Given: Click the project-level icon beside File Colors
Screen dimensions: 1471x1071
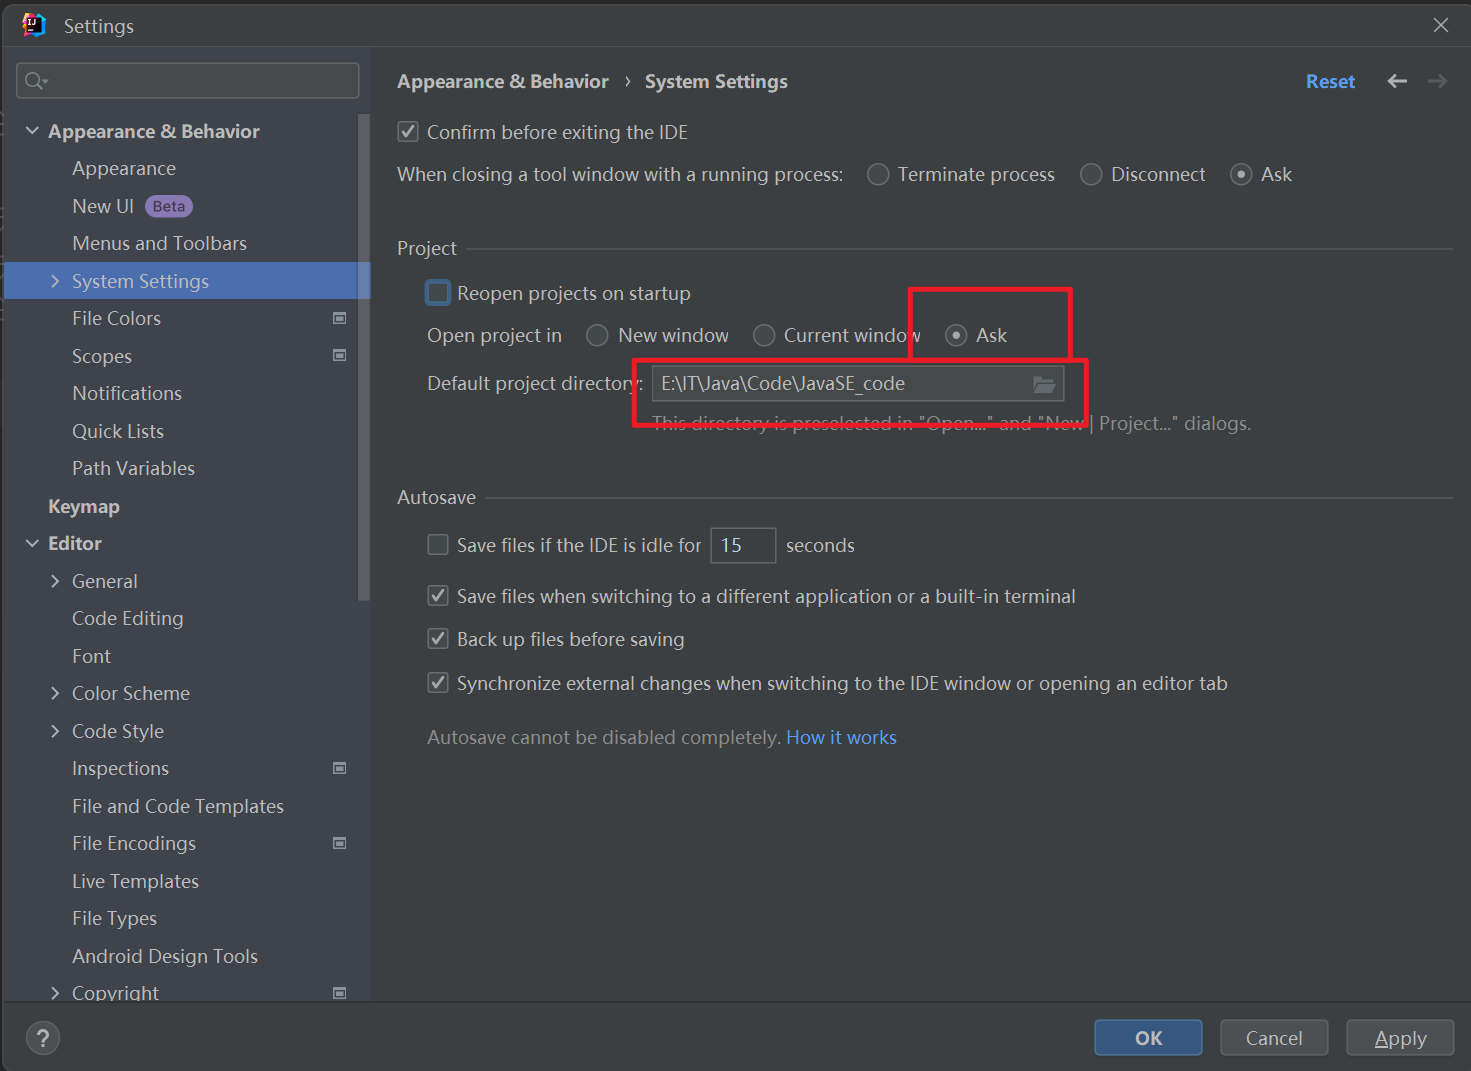Looking at the screenshot, I should [339, 317].
